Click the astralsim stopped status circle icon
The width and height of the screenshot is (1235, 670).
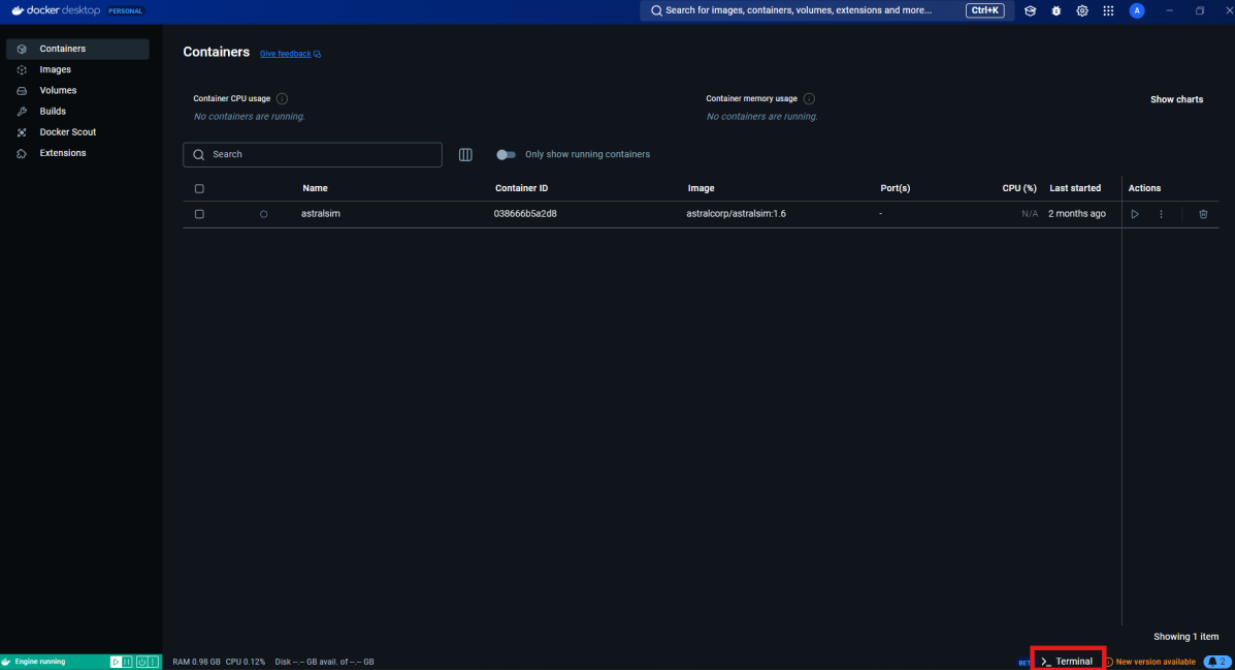pyautogui.click(x=264, y=214)
